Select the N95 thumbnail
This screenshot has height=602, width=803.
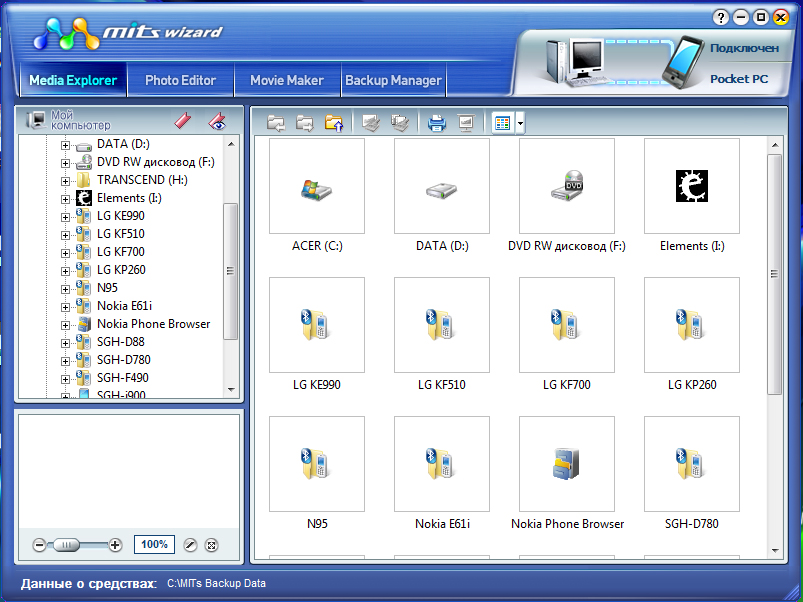(x=317, y=464)
